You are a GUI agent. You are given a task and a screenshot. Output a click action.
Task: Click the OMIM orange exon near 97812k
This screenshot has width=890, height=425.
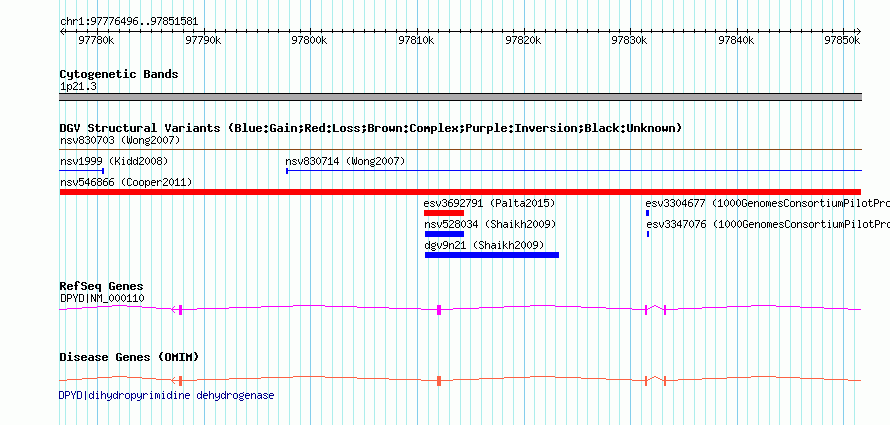(439, 381)
